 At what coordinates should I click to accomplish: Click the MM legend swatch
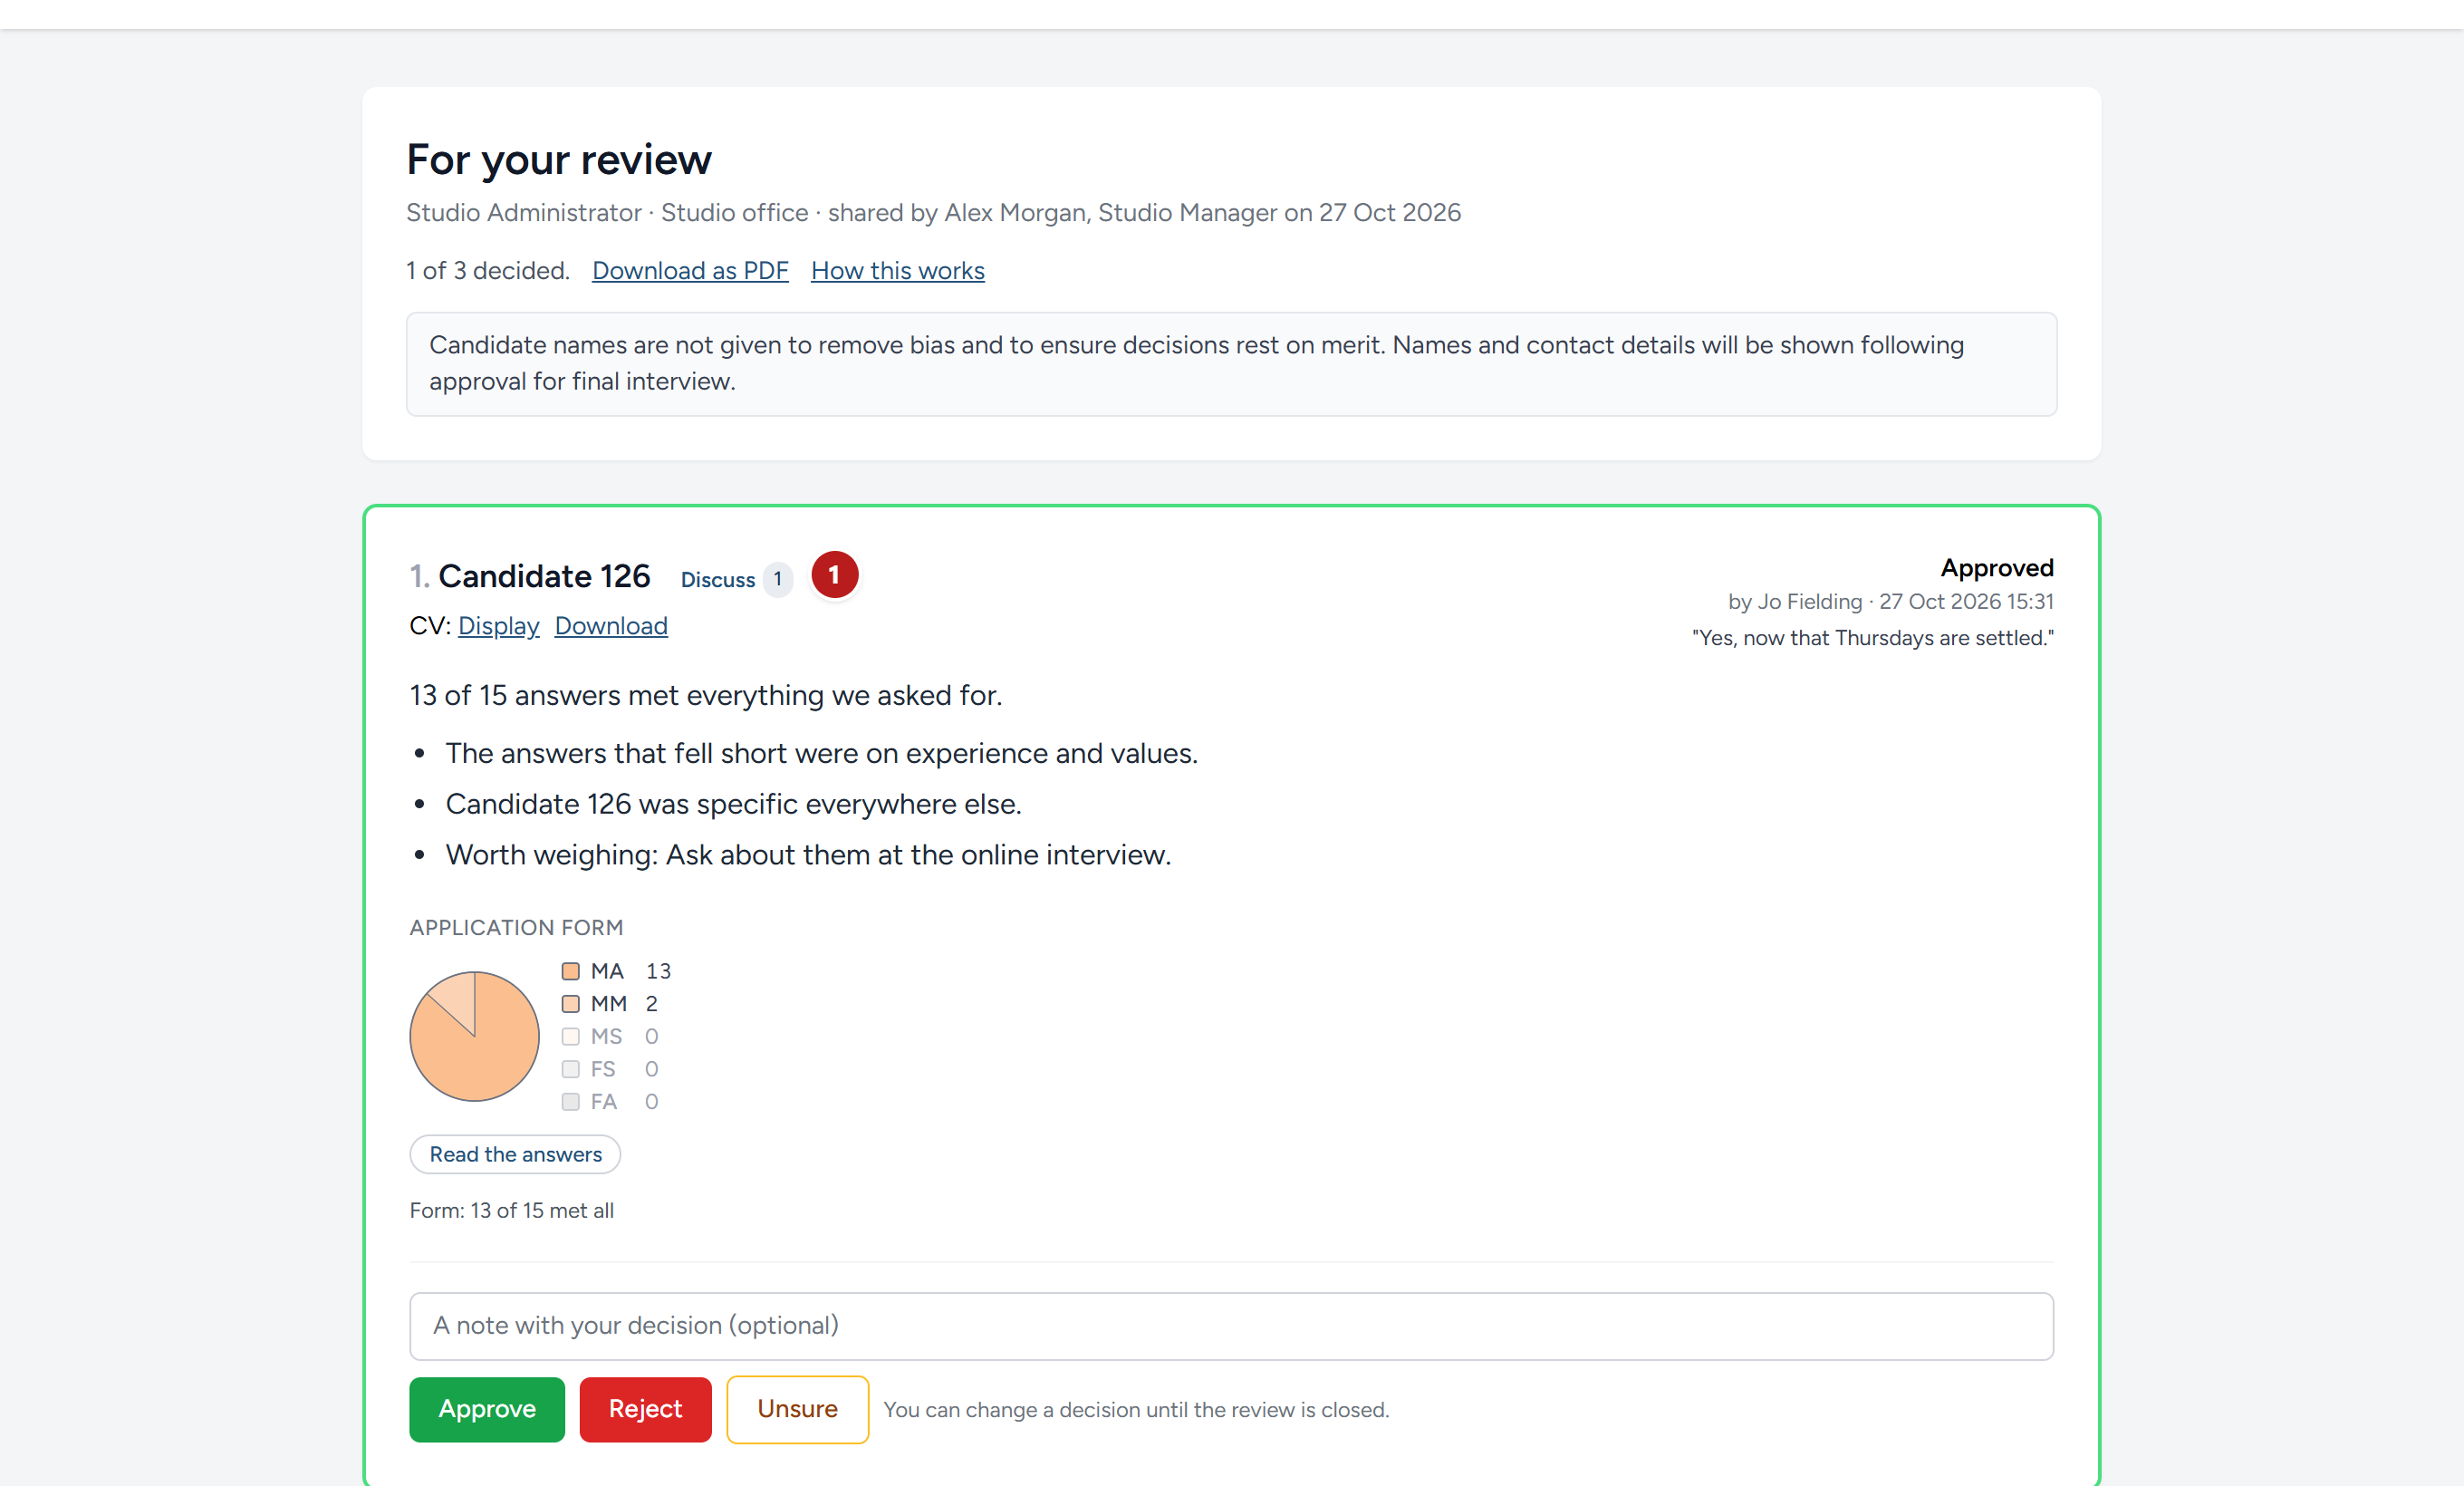(x=570, y=1003)
